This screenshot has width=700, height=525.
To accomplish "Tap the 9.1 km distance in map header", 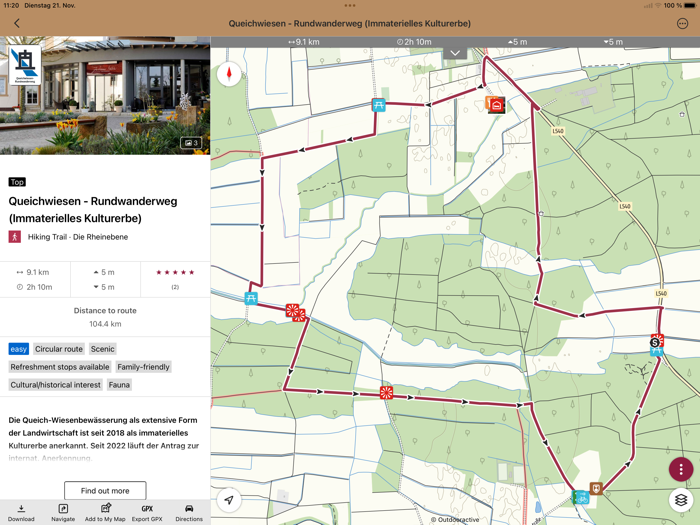I will pyautogui.click(x=304, y=42).
